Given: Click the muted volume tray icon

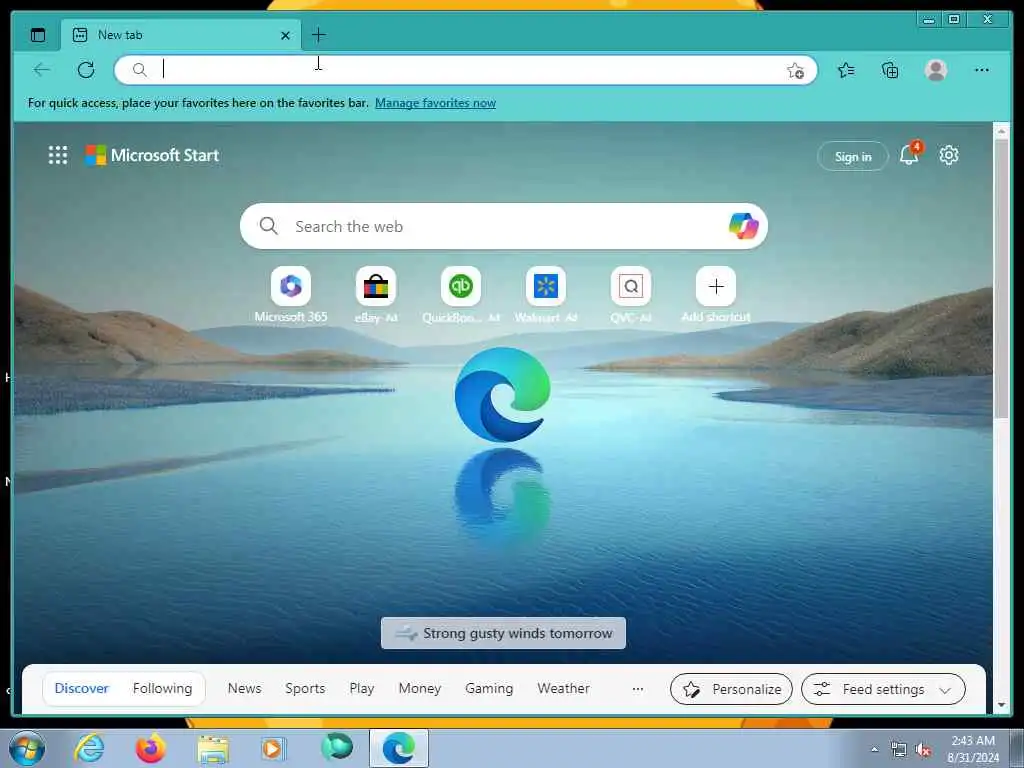Looking at the screenshot, I should pos(923,749).
